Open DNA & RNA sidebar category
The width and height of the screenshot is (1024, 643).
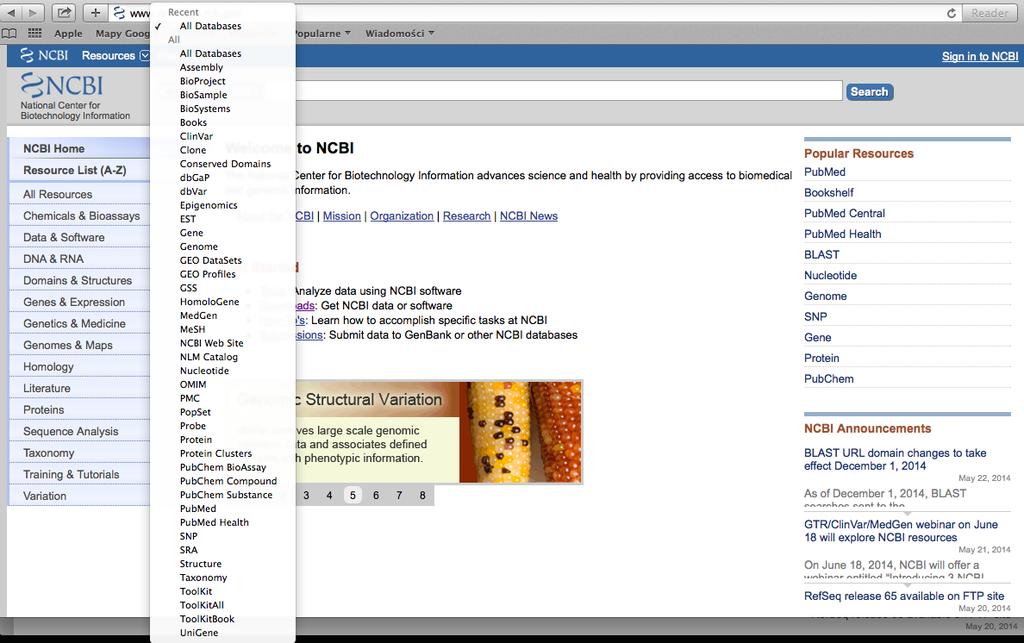pos(79,259)
